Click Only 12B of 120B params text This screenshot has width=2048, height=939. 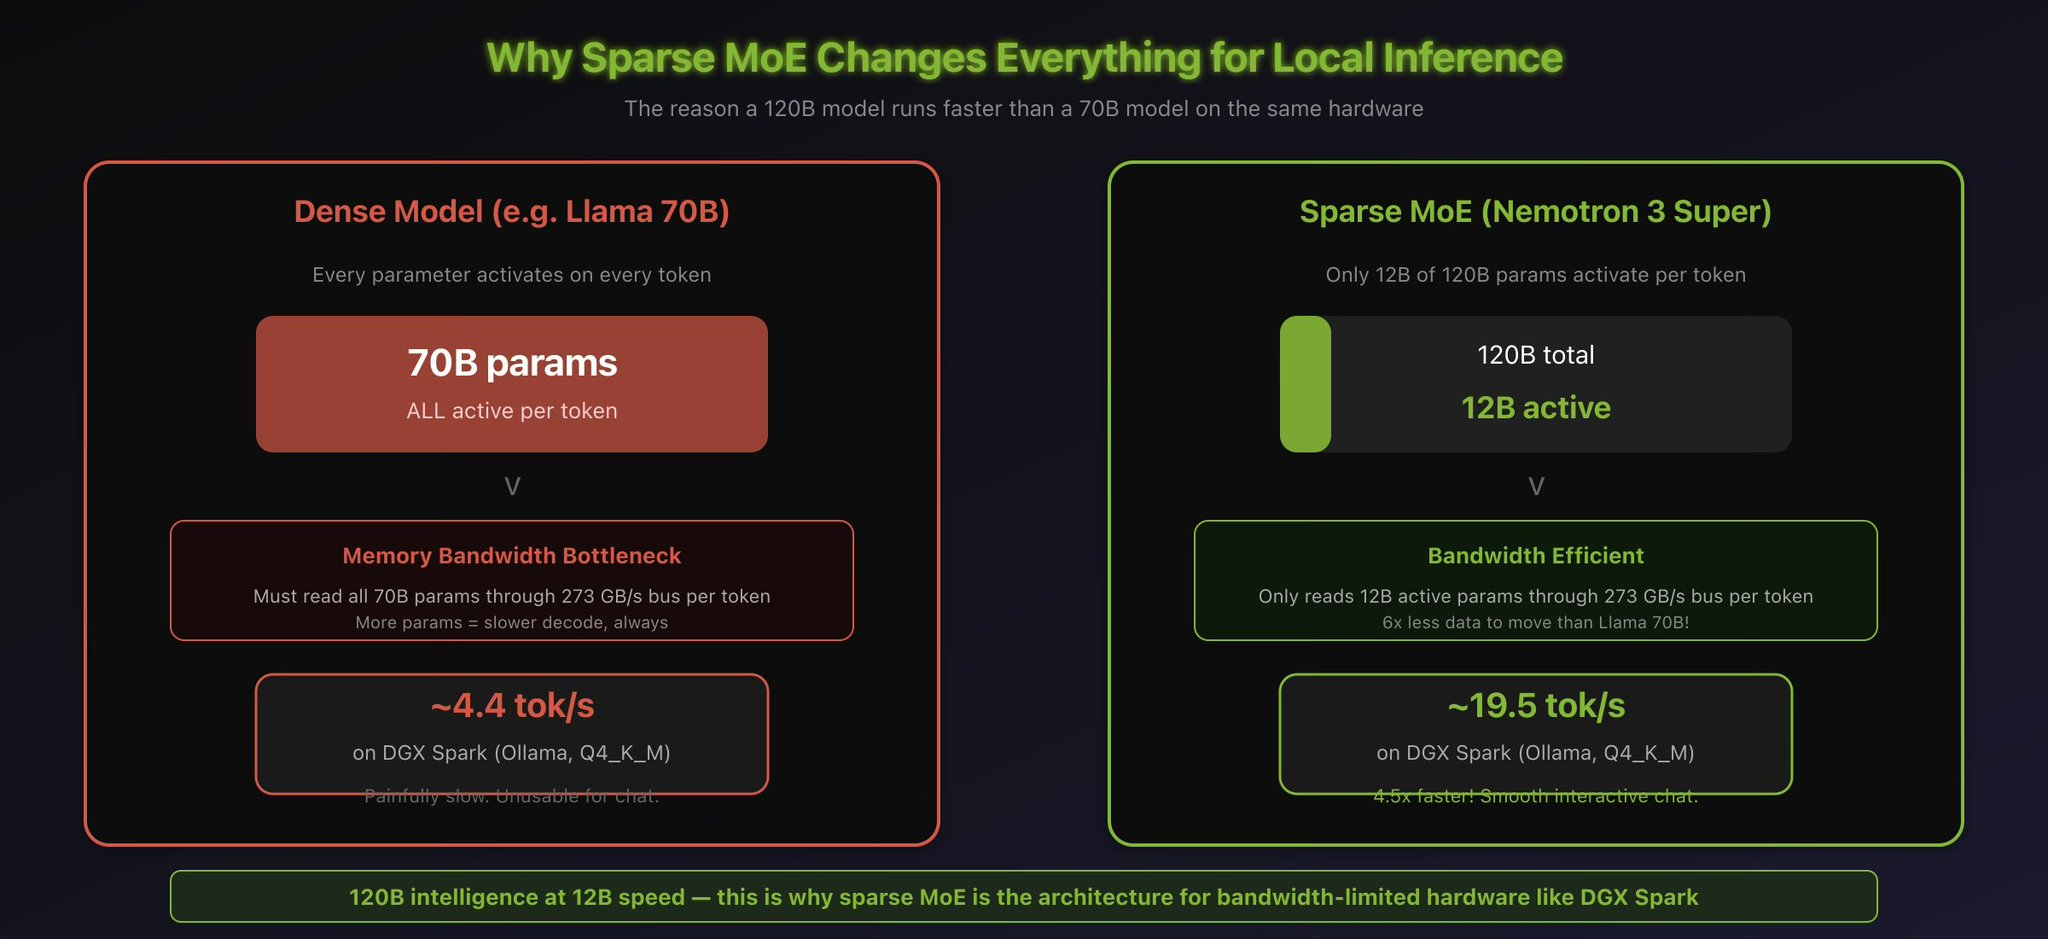point(1536,275)
